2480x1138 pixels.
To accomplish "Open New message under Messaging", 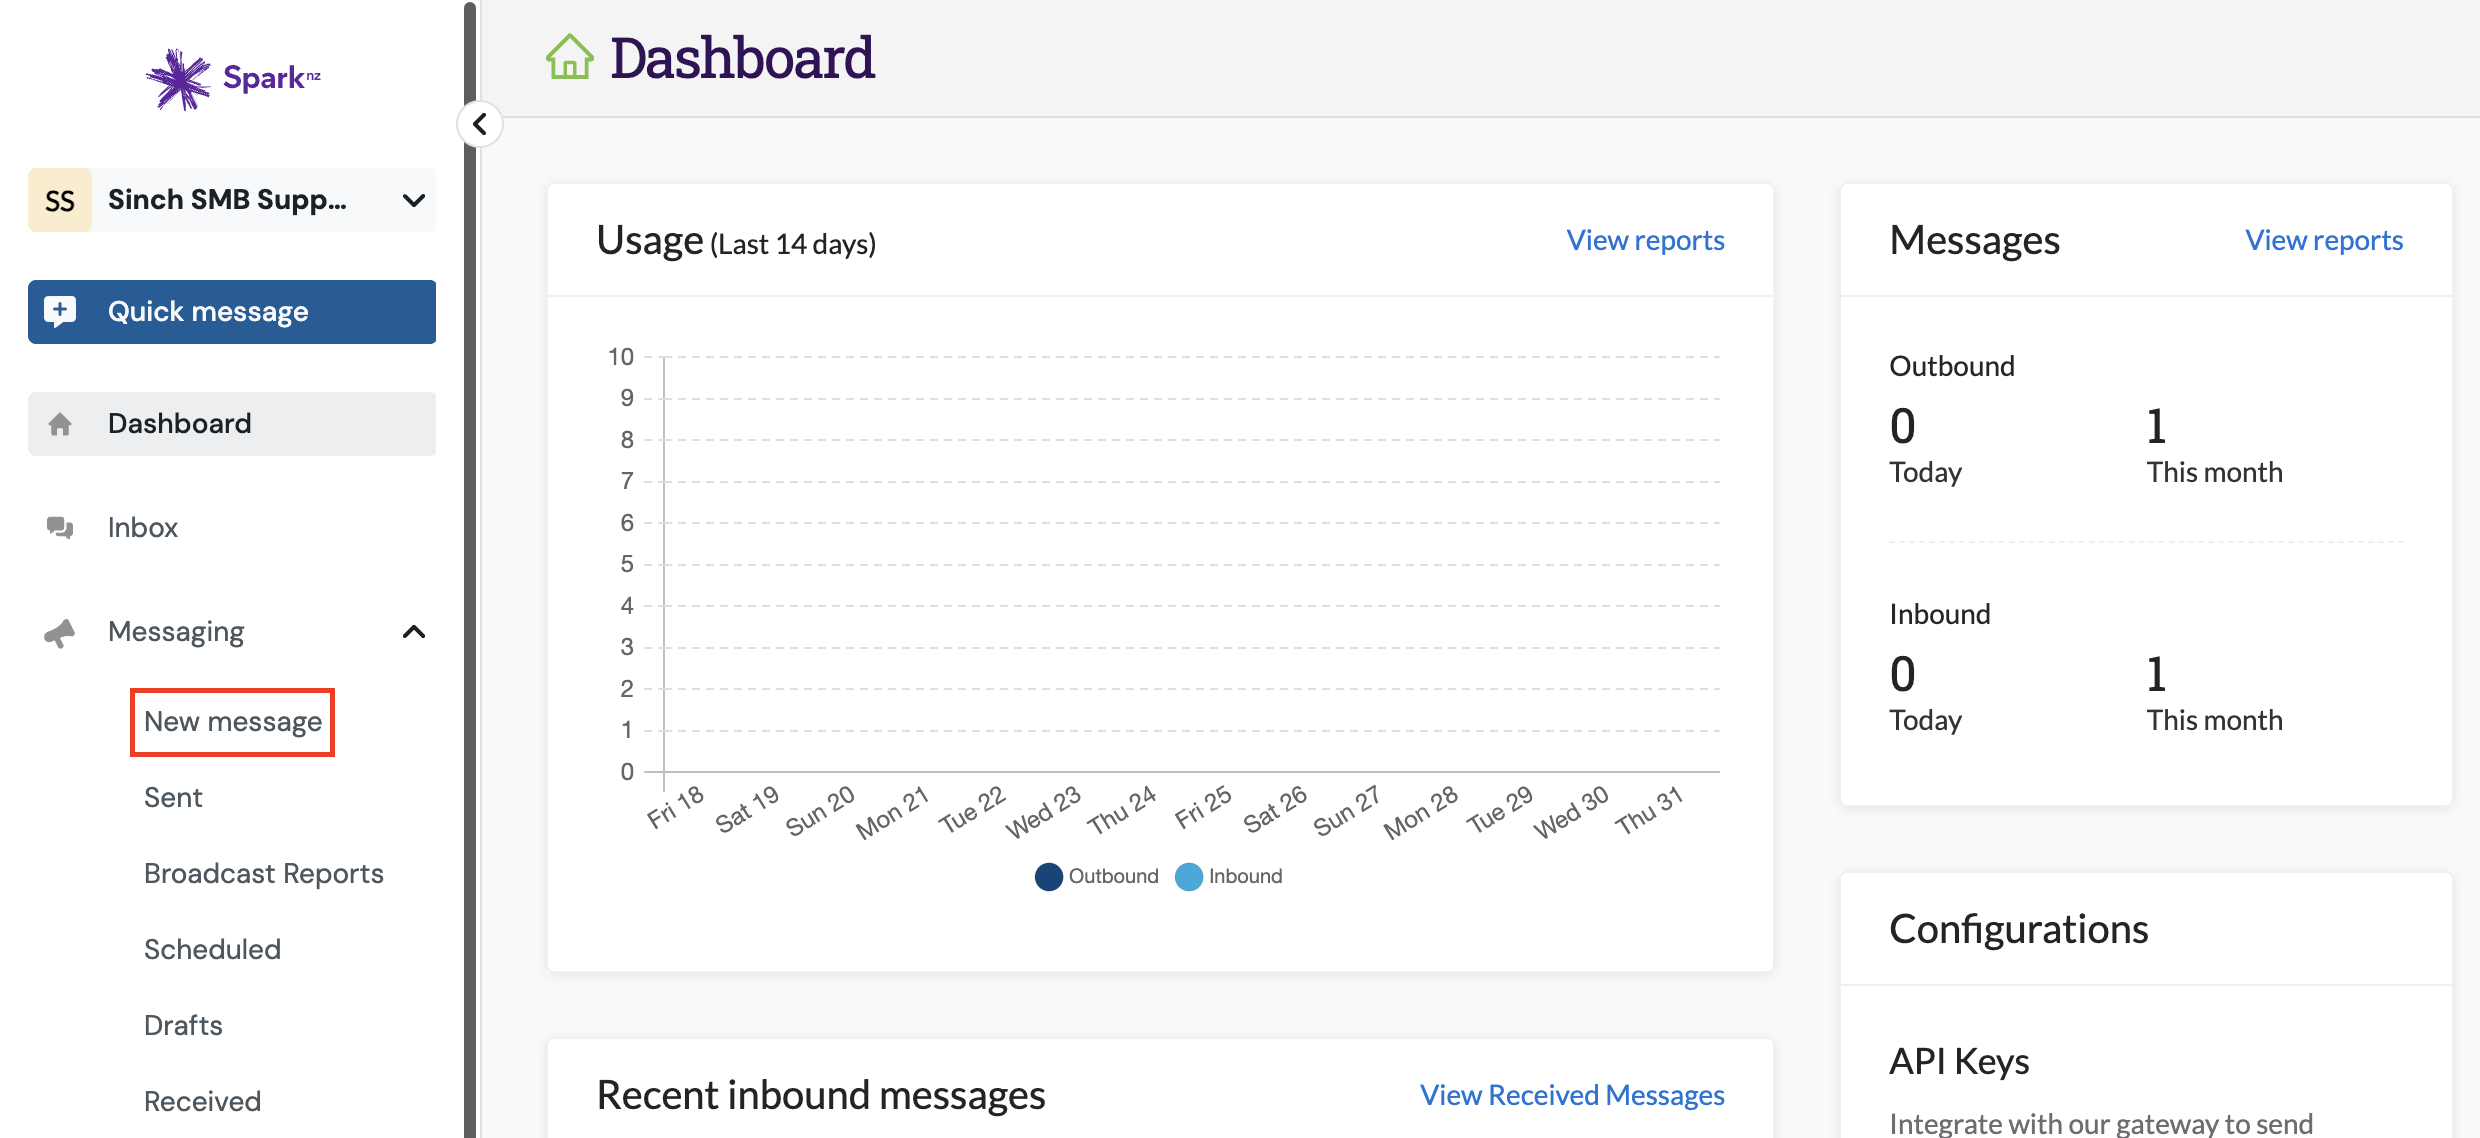I will click(x=233, y=722).
